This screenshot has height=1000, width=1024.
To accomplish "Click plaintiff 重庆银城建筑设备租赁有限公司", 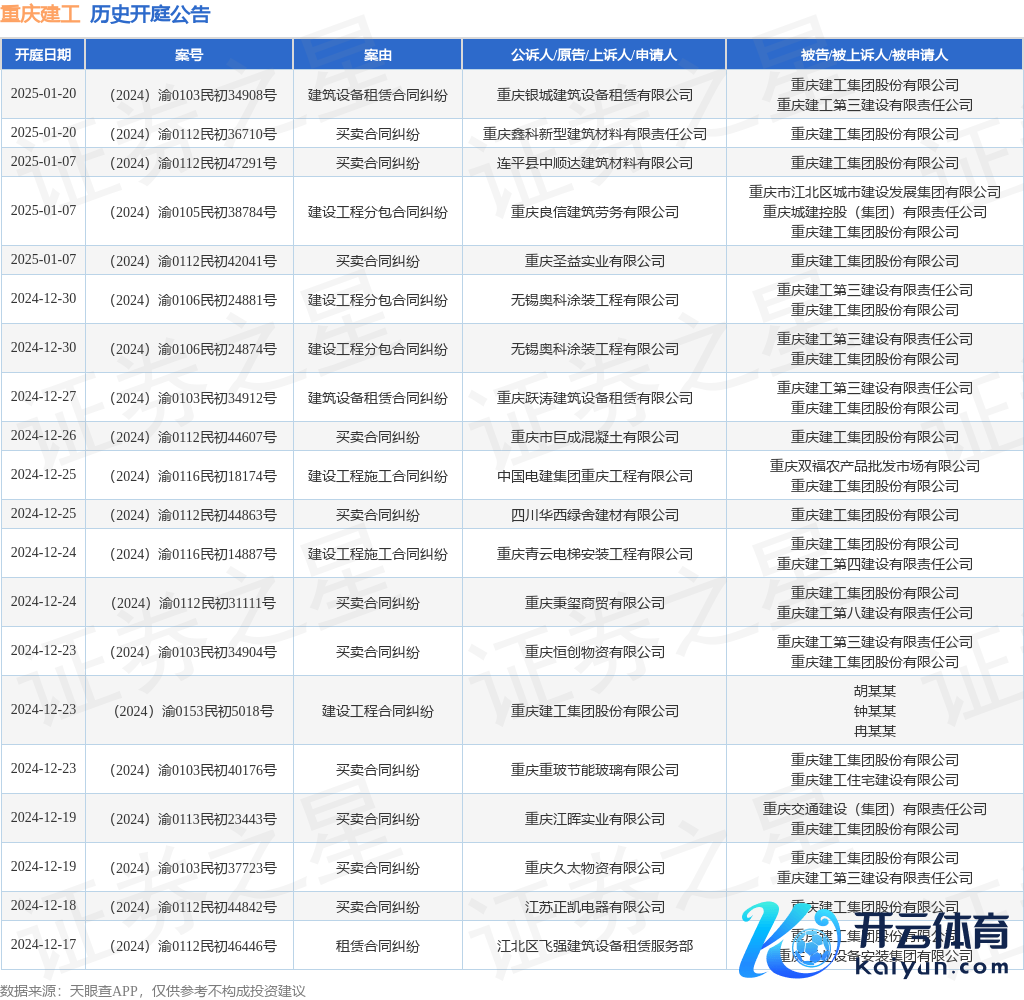I will pos(594,95).
